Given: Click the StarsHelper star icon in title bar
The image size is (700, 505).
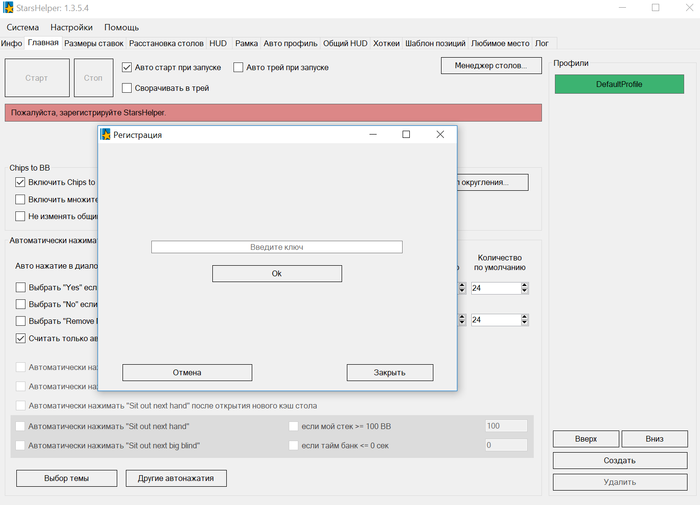Looking at the screenshot, I should click(8, 8).
